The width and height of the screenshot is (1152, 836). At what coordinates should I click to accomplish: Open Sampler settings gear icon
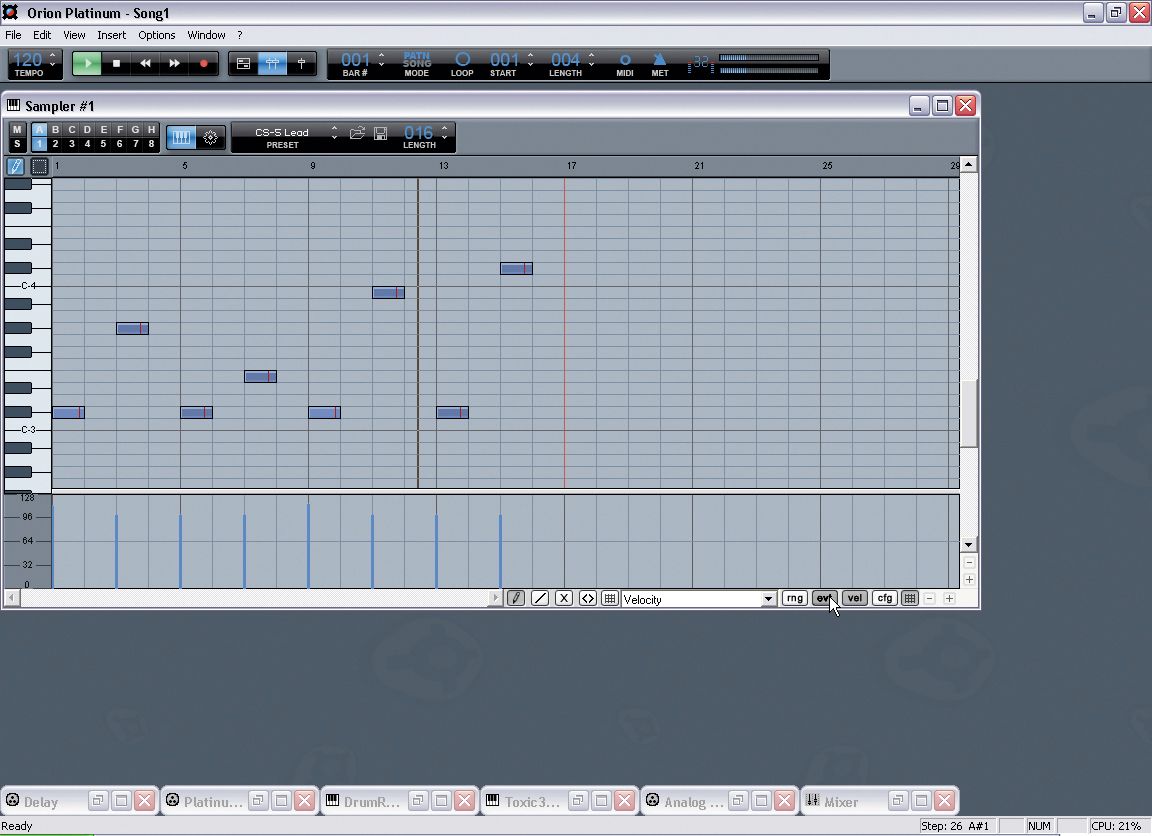(x=210, y=137)
